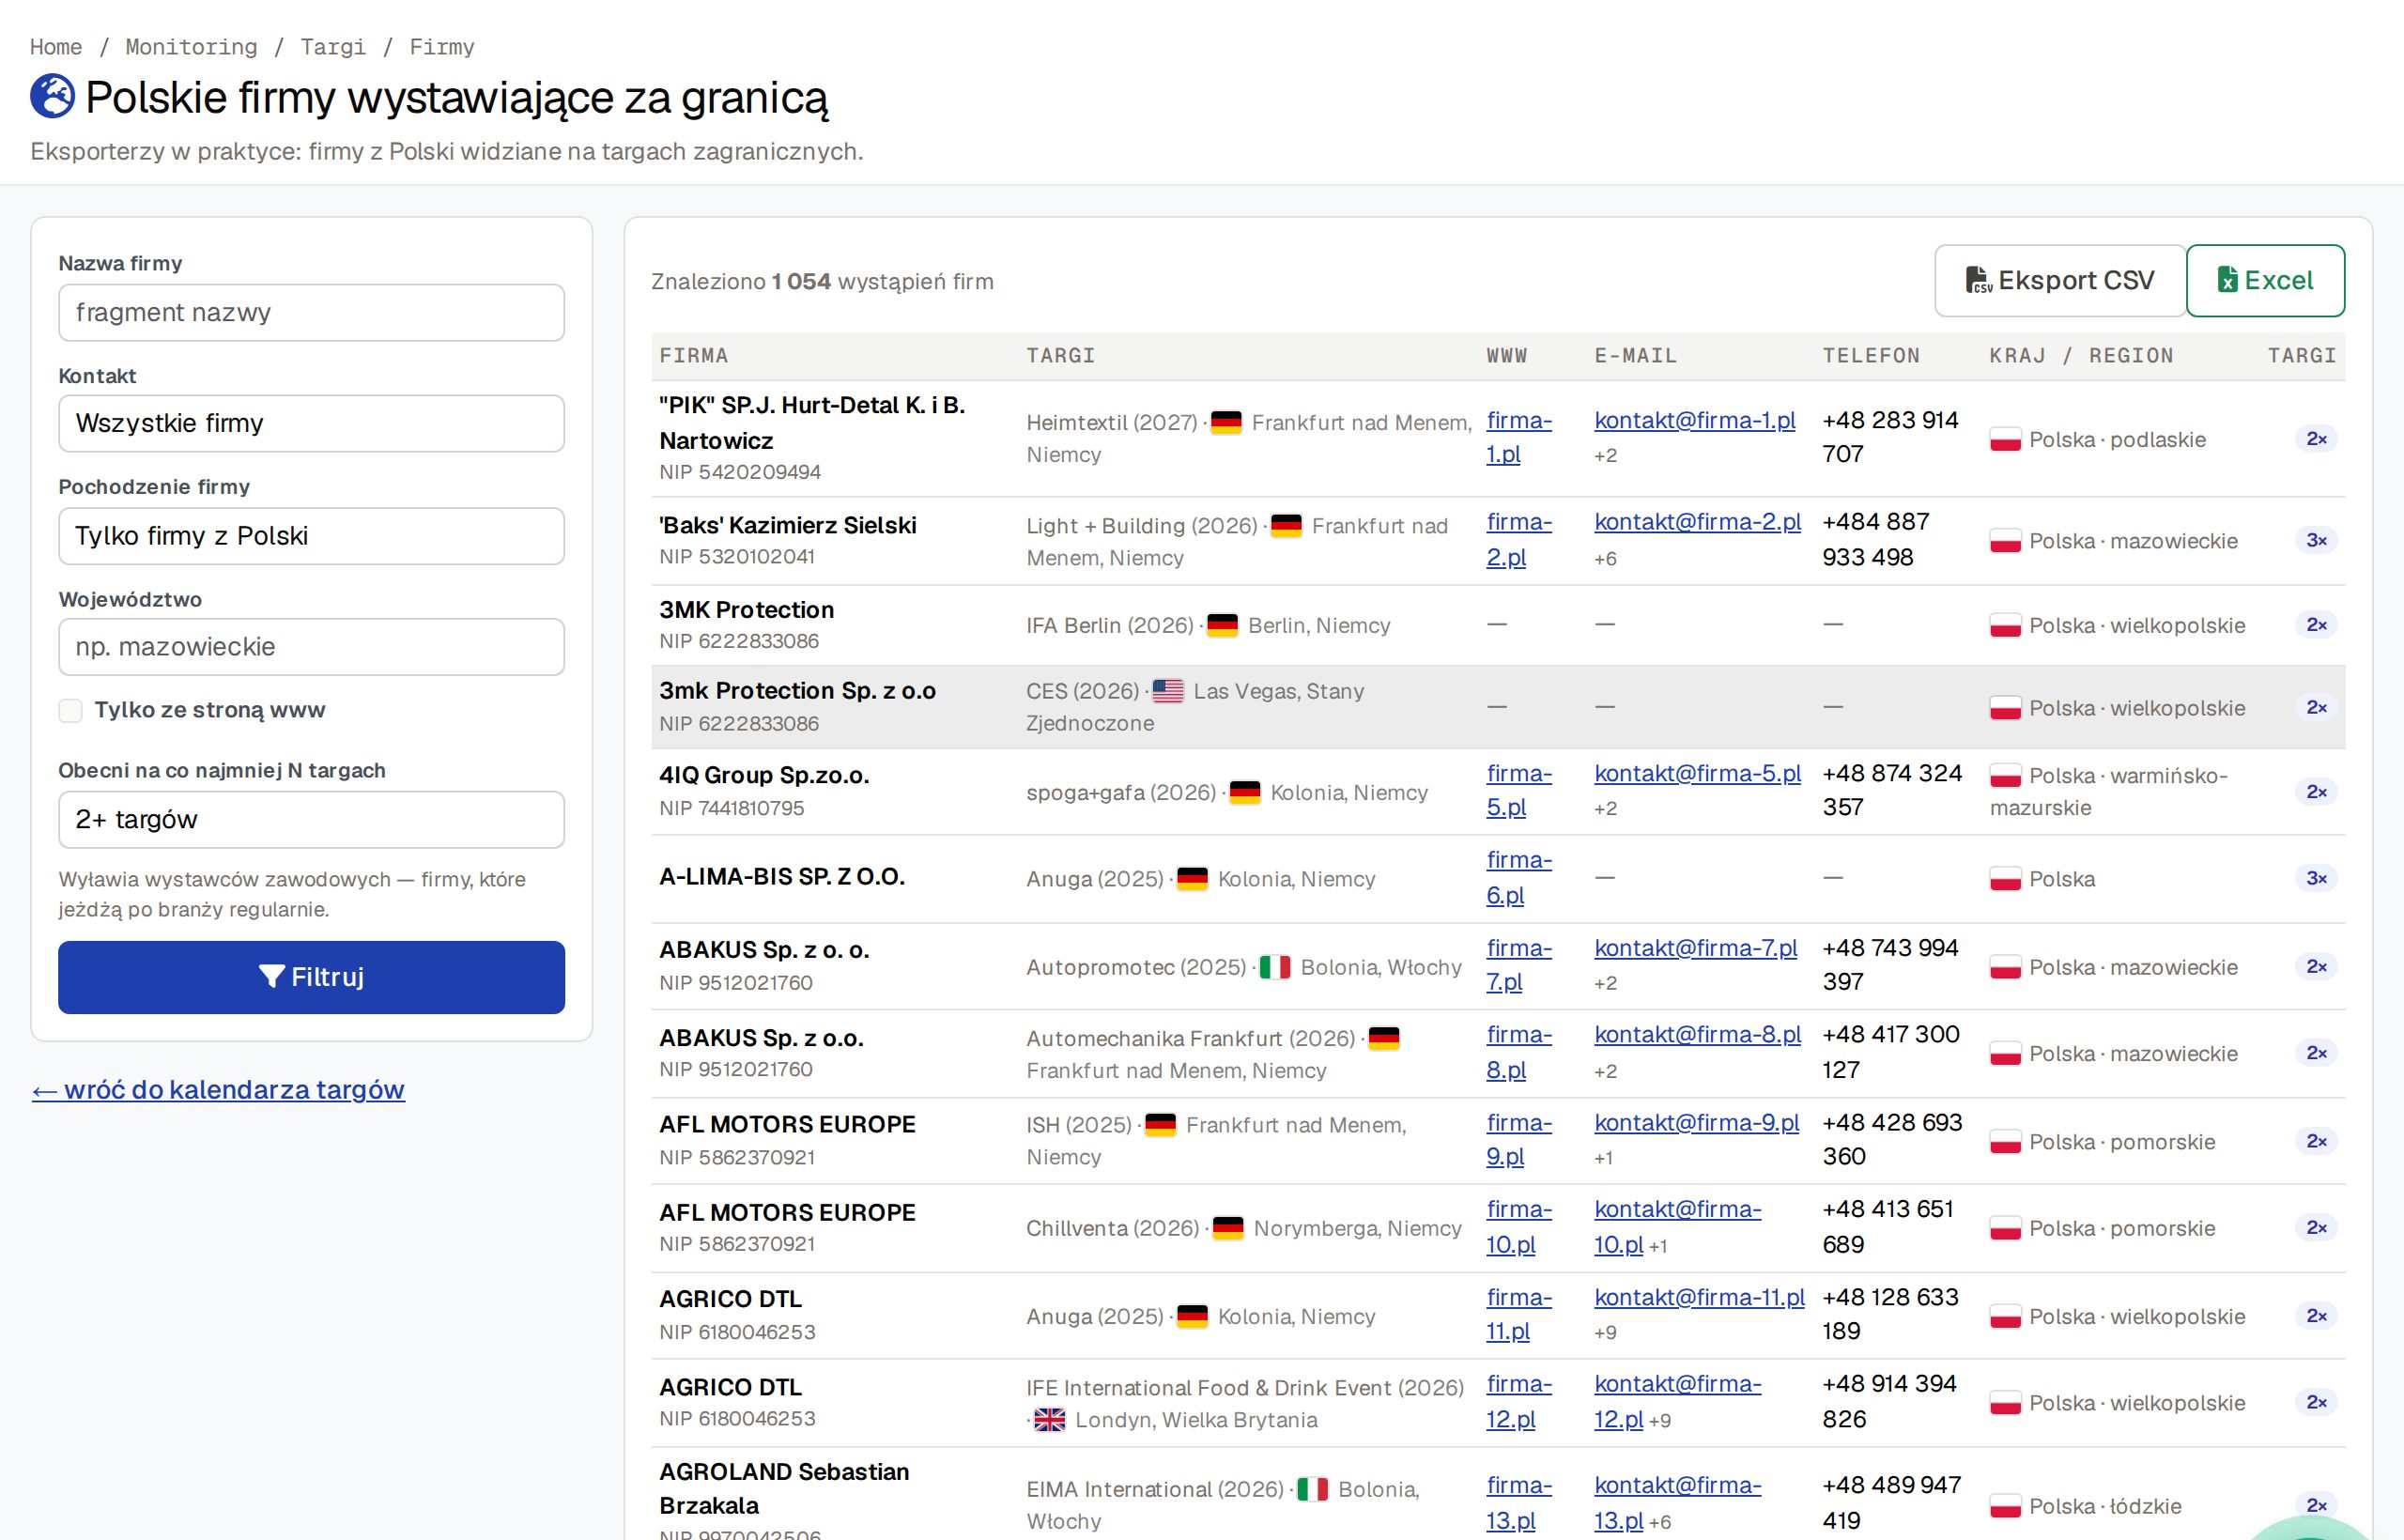Click the German flag in IFA Berlin row
Screen dimensions: 2404x1540
[x=1223, y=625]
